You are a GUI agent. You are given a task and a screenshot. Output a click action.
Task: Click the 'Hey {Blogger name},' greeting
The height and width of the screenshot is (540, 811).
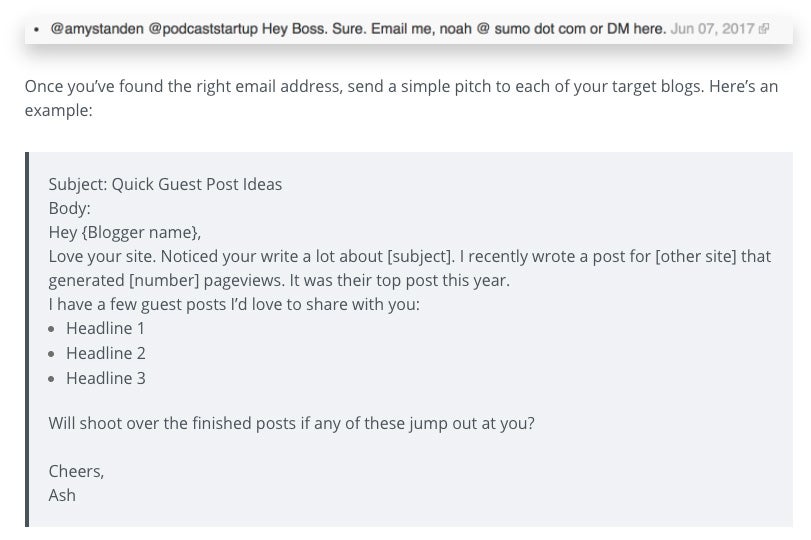pos(125,232)
